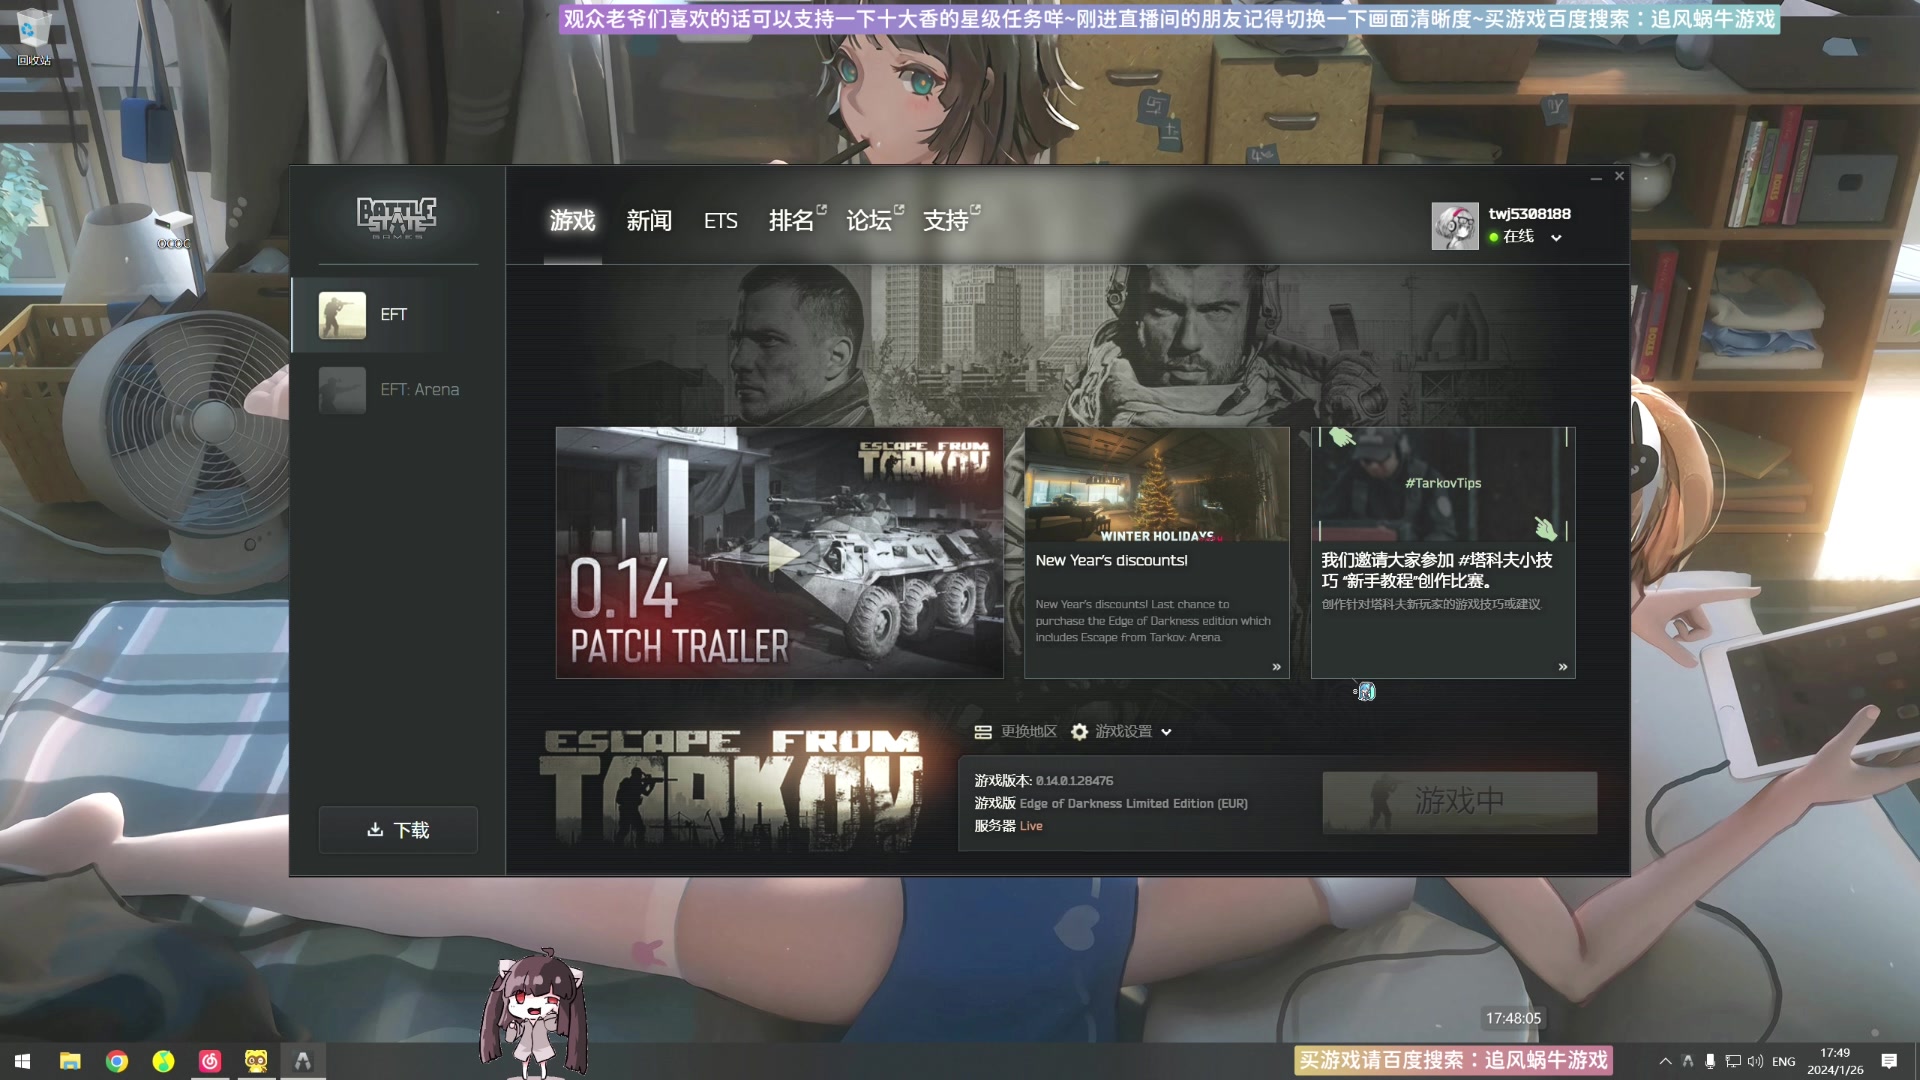Image resolution: width=1920 pixels, height=1080 pixels.
Task: Select the EFT: Arena icon in sidebar
Action: tap(342, 390)
